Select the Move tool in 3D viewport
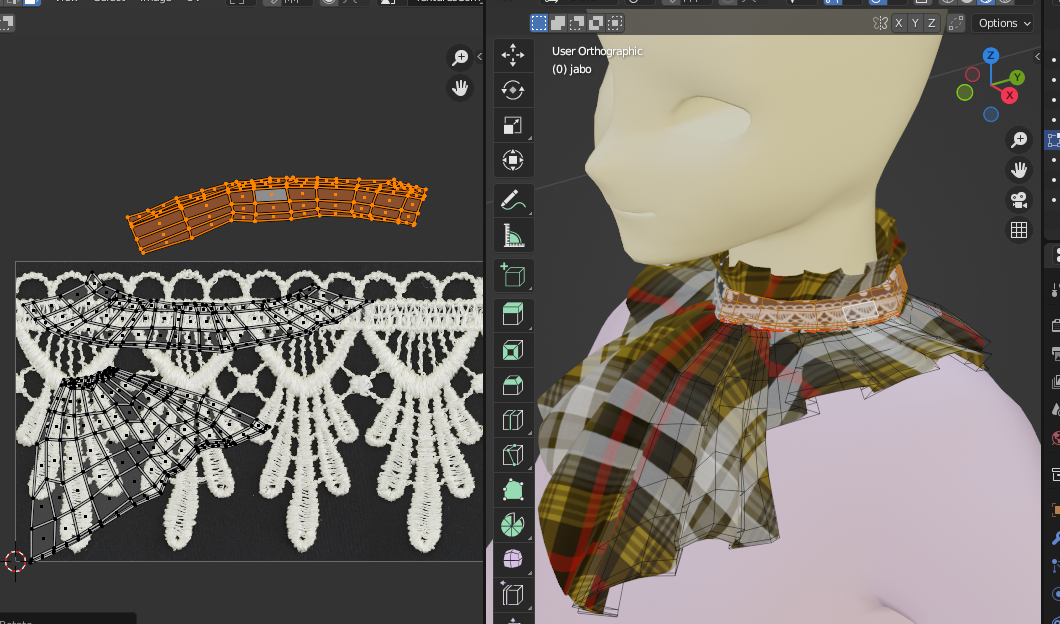 (x=513, y=55)
